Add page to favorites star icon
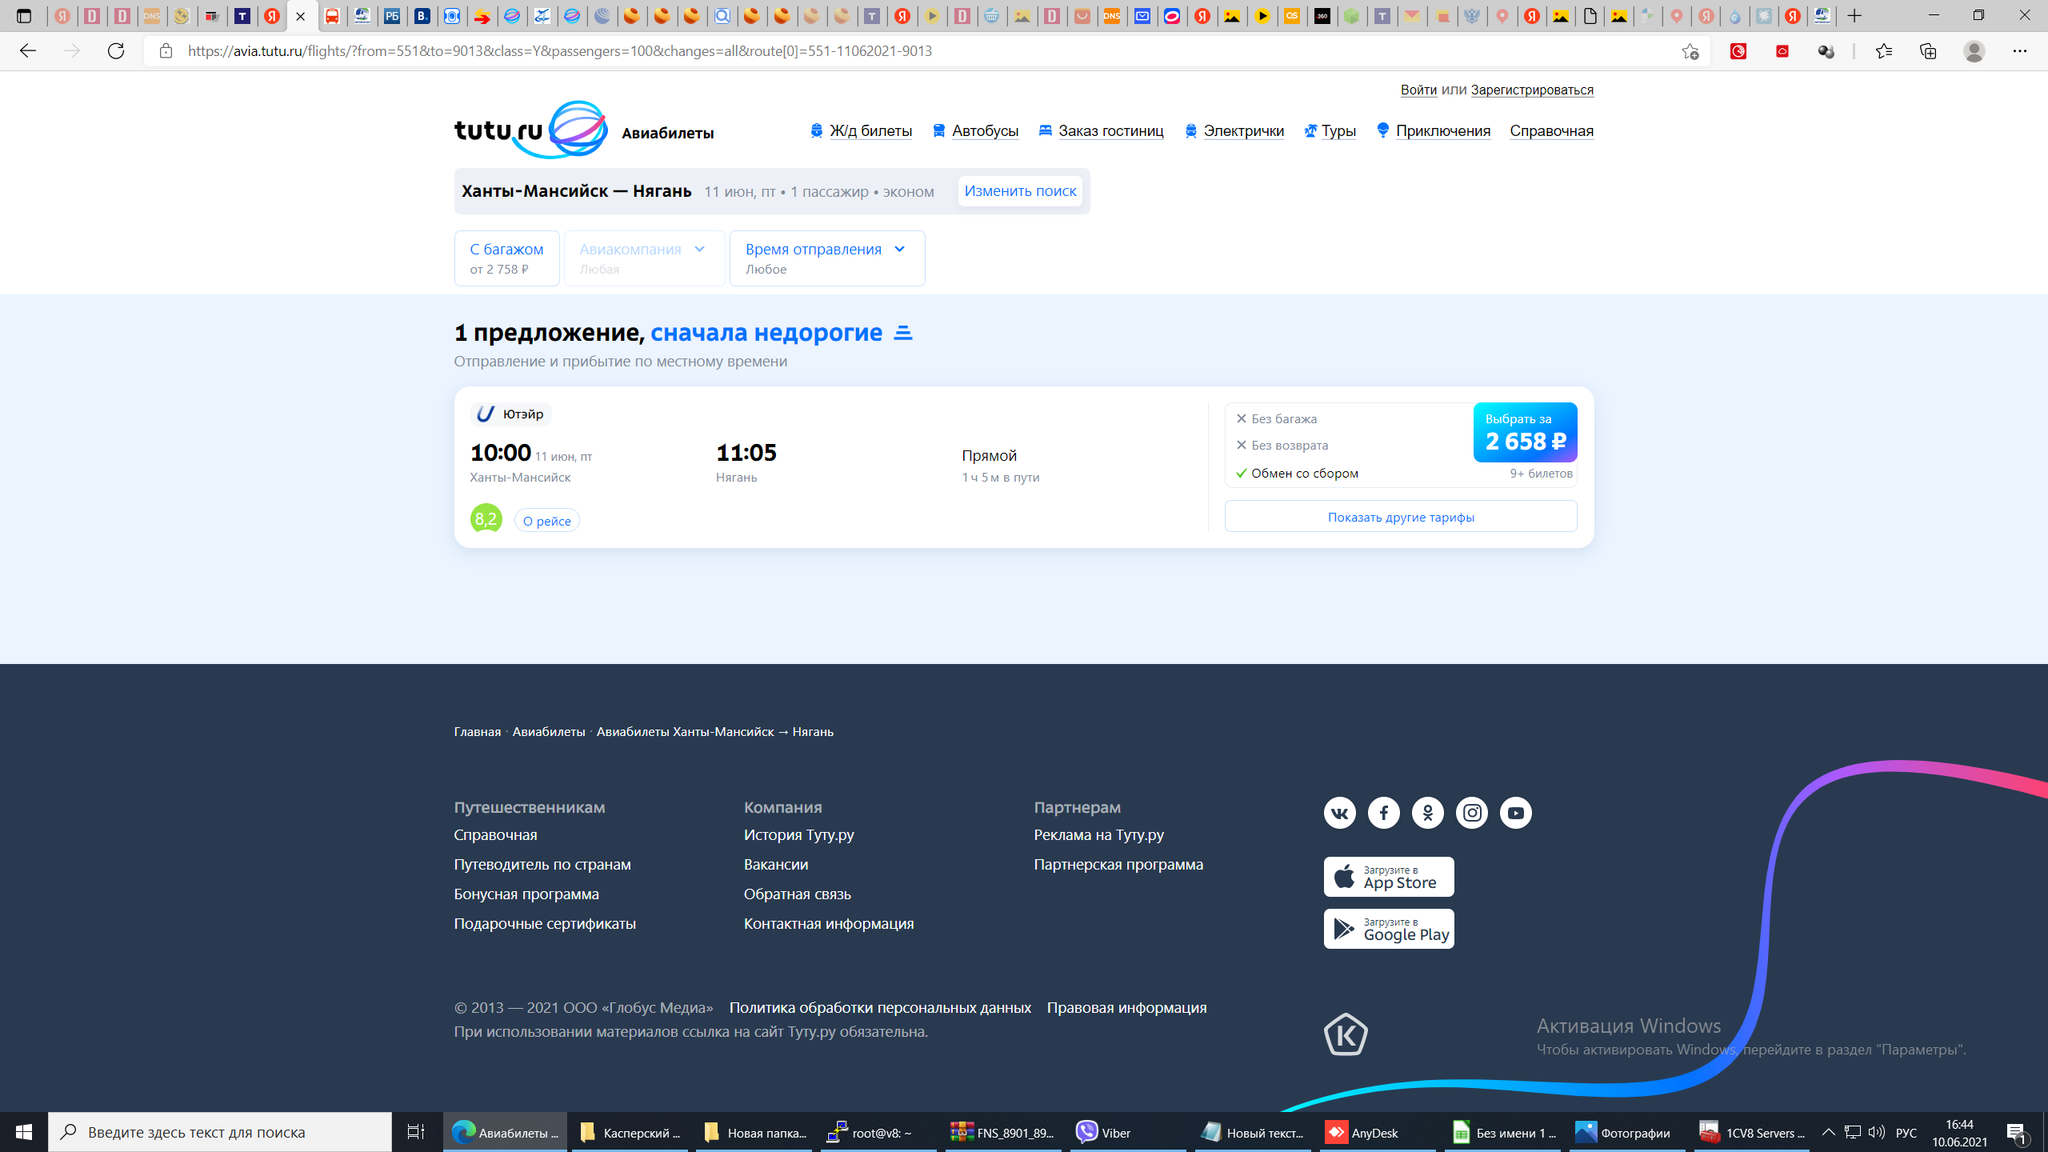 [x=1690, y=51]
